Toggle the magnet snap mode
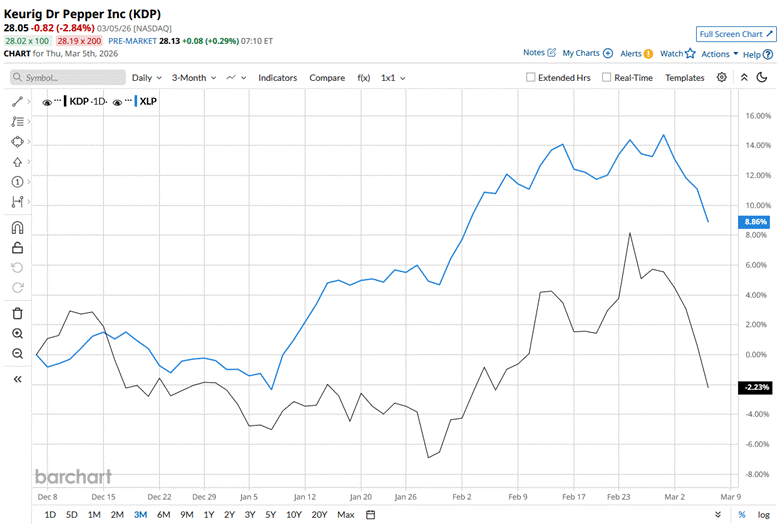Screen dimensions: 780x524 point(17,228)
